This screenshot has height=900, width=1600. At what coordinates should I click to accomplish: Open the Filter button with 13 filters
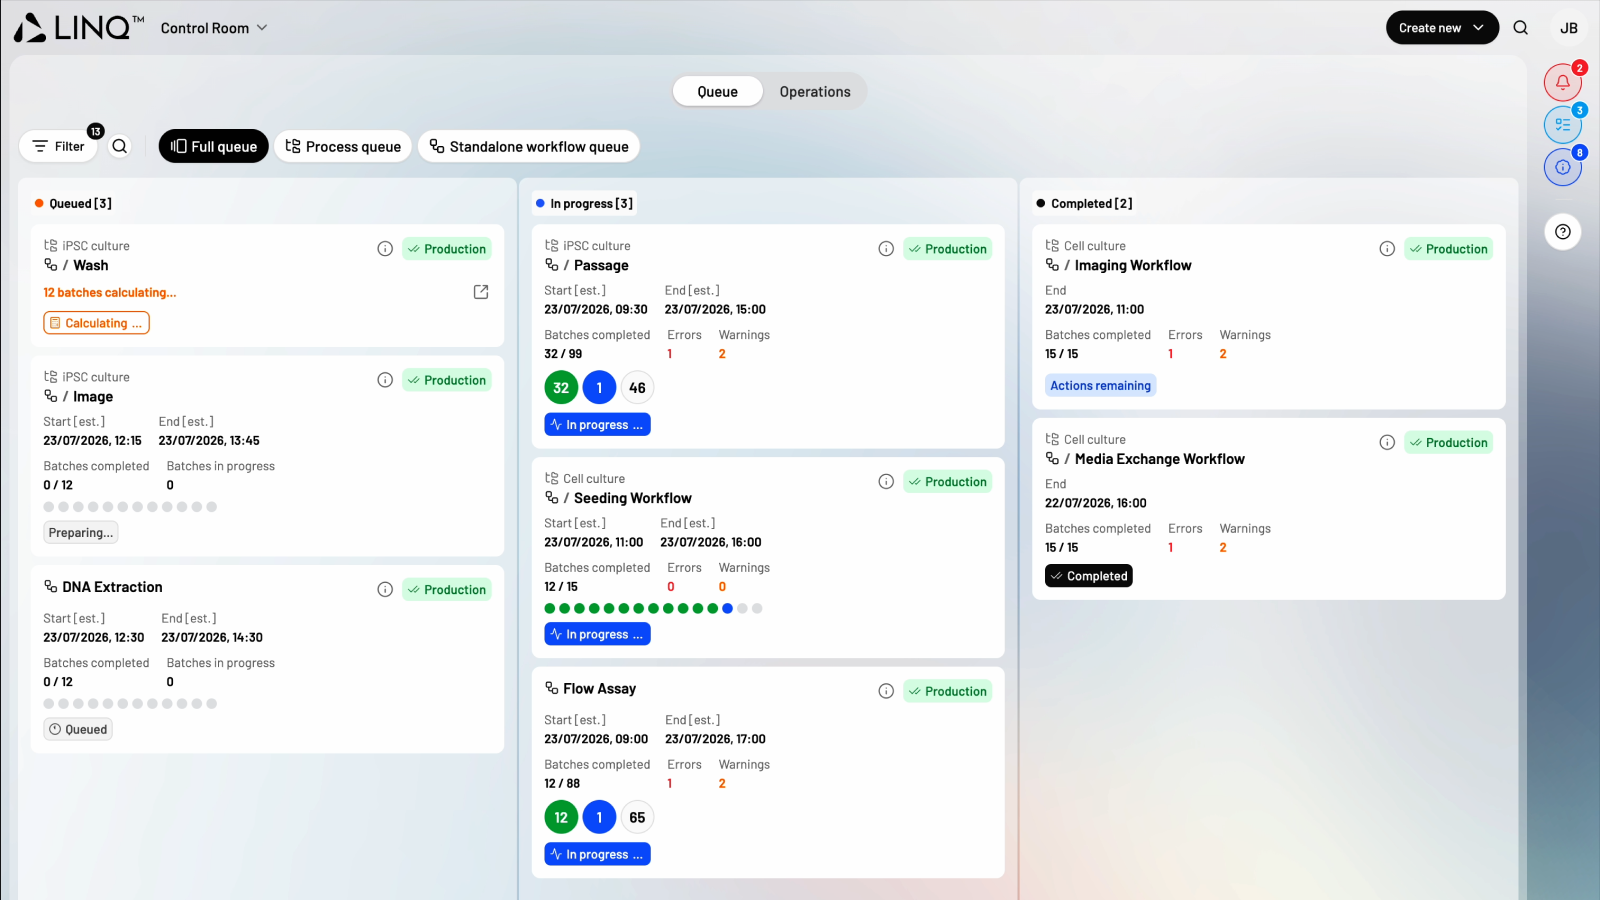pos(58,146)
